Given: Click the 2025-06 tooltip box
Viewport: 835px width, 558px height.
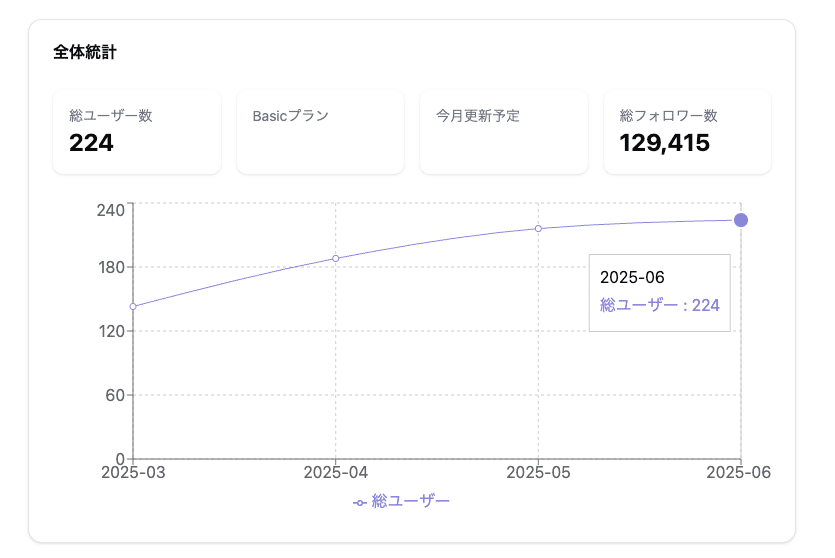Looking at the screenshot, I should (659, 292).
